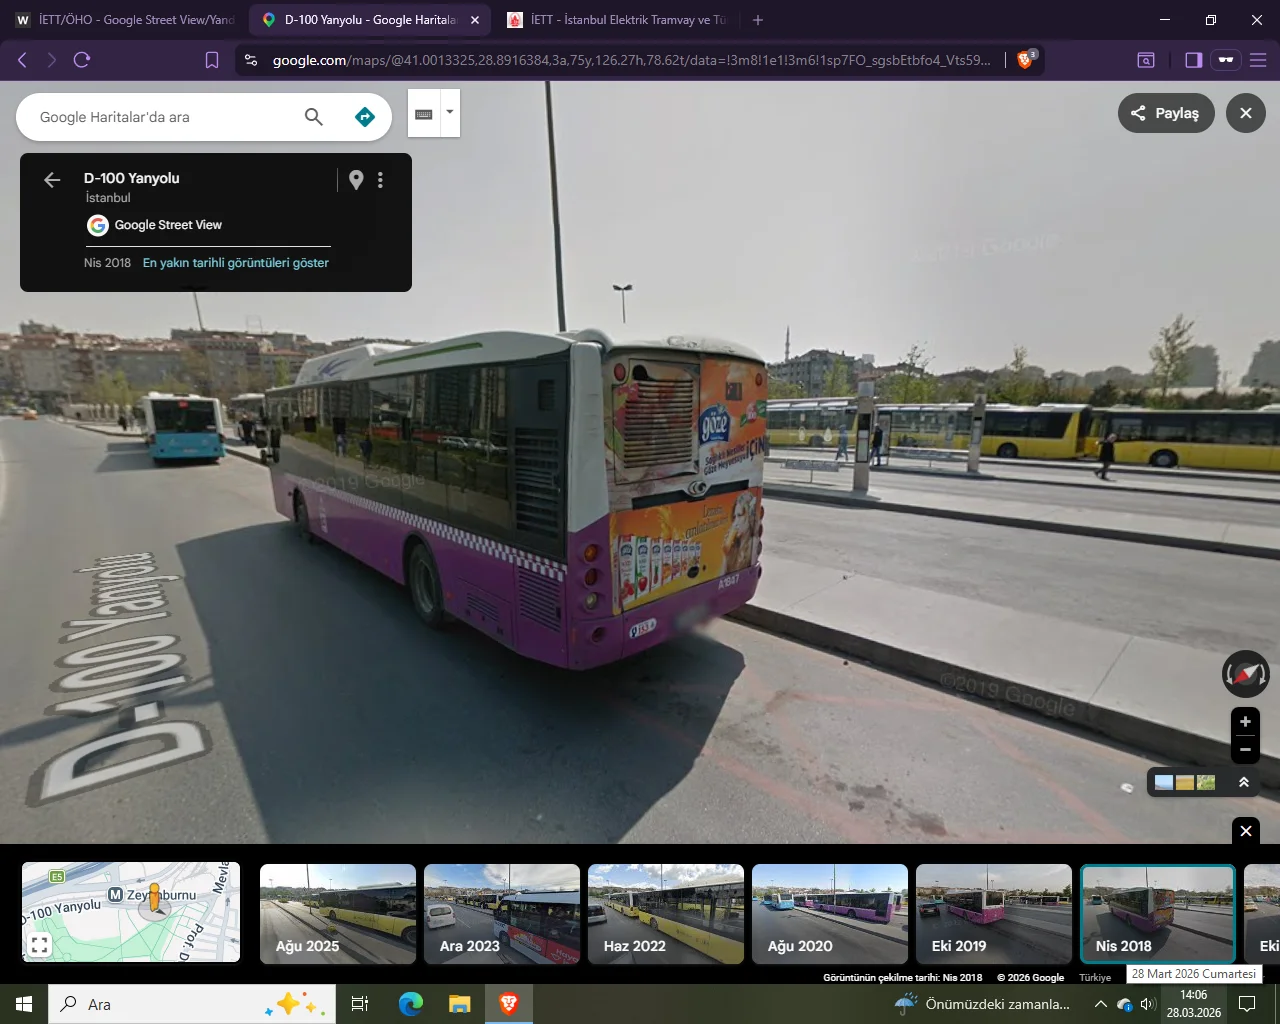Collapse panel with double chevron up arrows

point(1244,782)
